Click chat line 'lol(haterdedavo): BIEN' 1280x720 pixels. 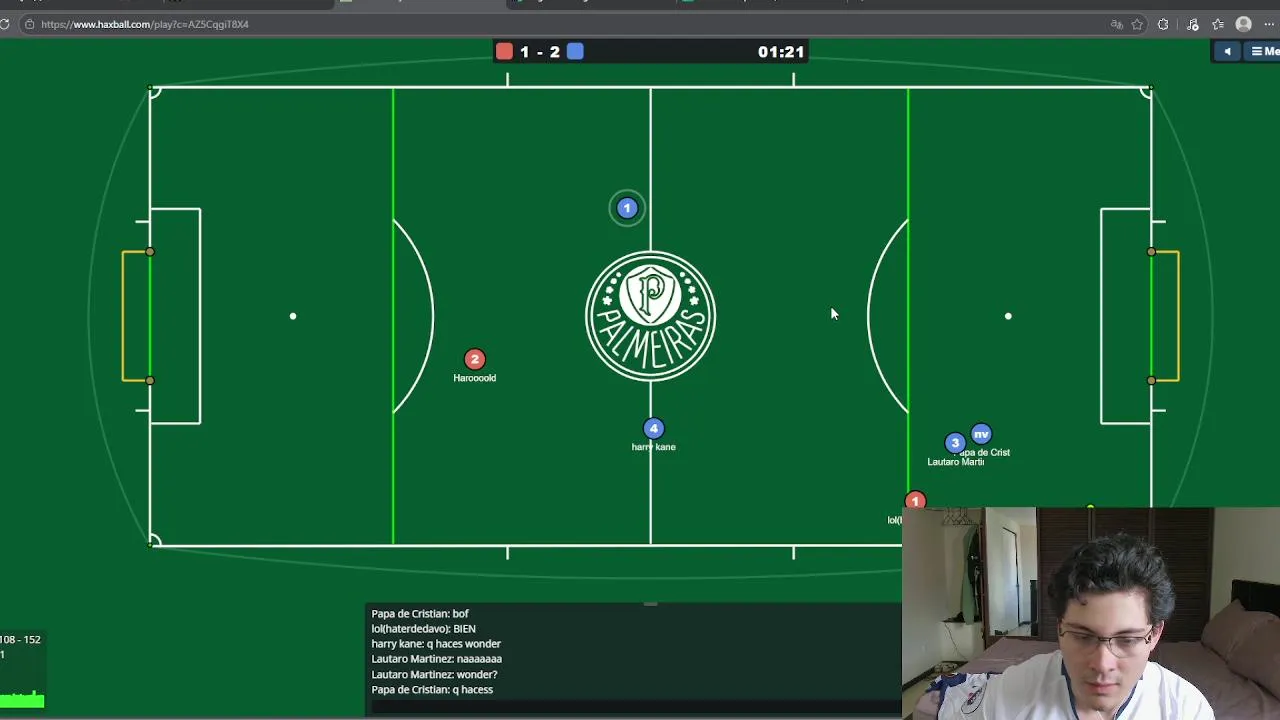click(423, 629)
